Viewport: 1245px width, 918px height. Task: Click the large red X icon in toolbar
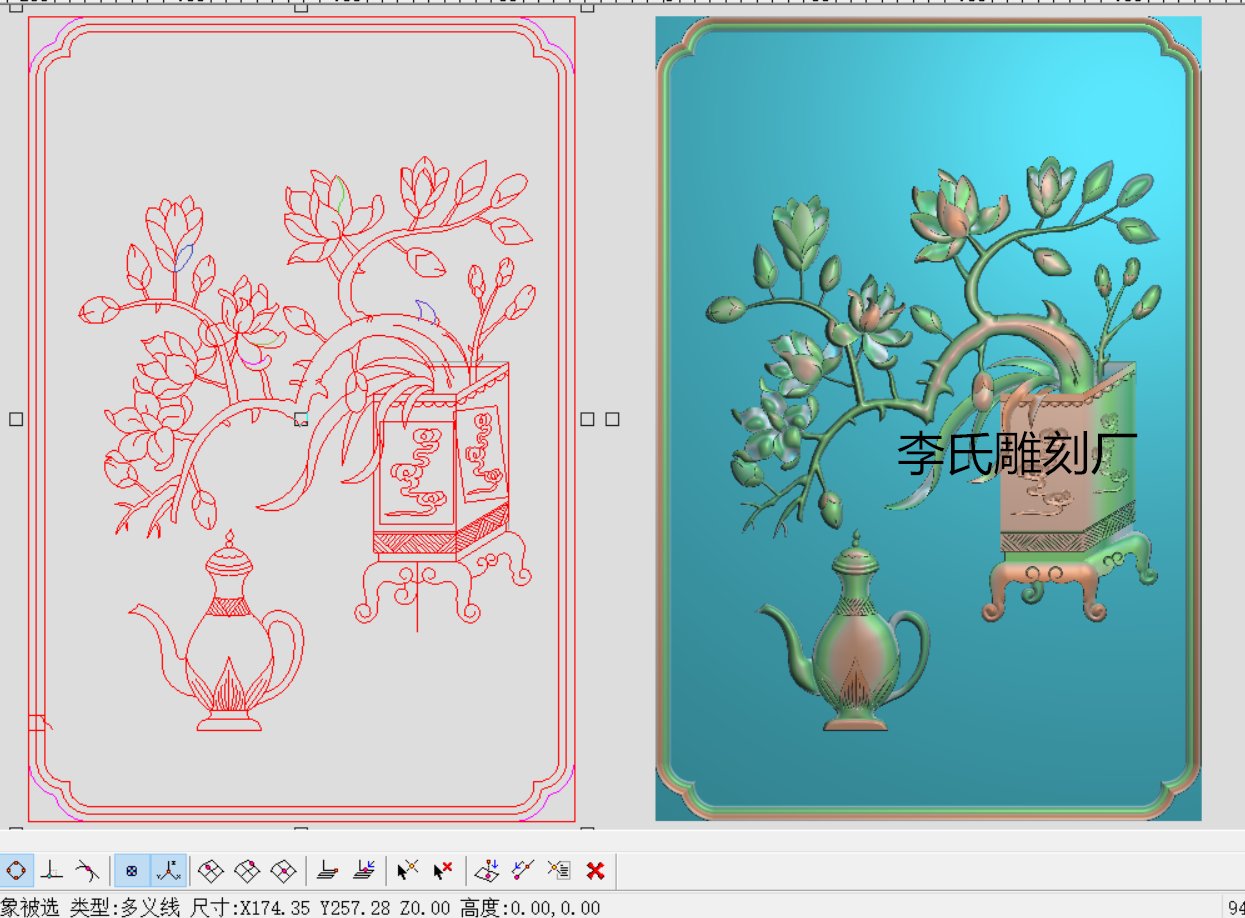tap(595, 870)
